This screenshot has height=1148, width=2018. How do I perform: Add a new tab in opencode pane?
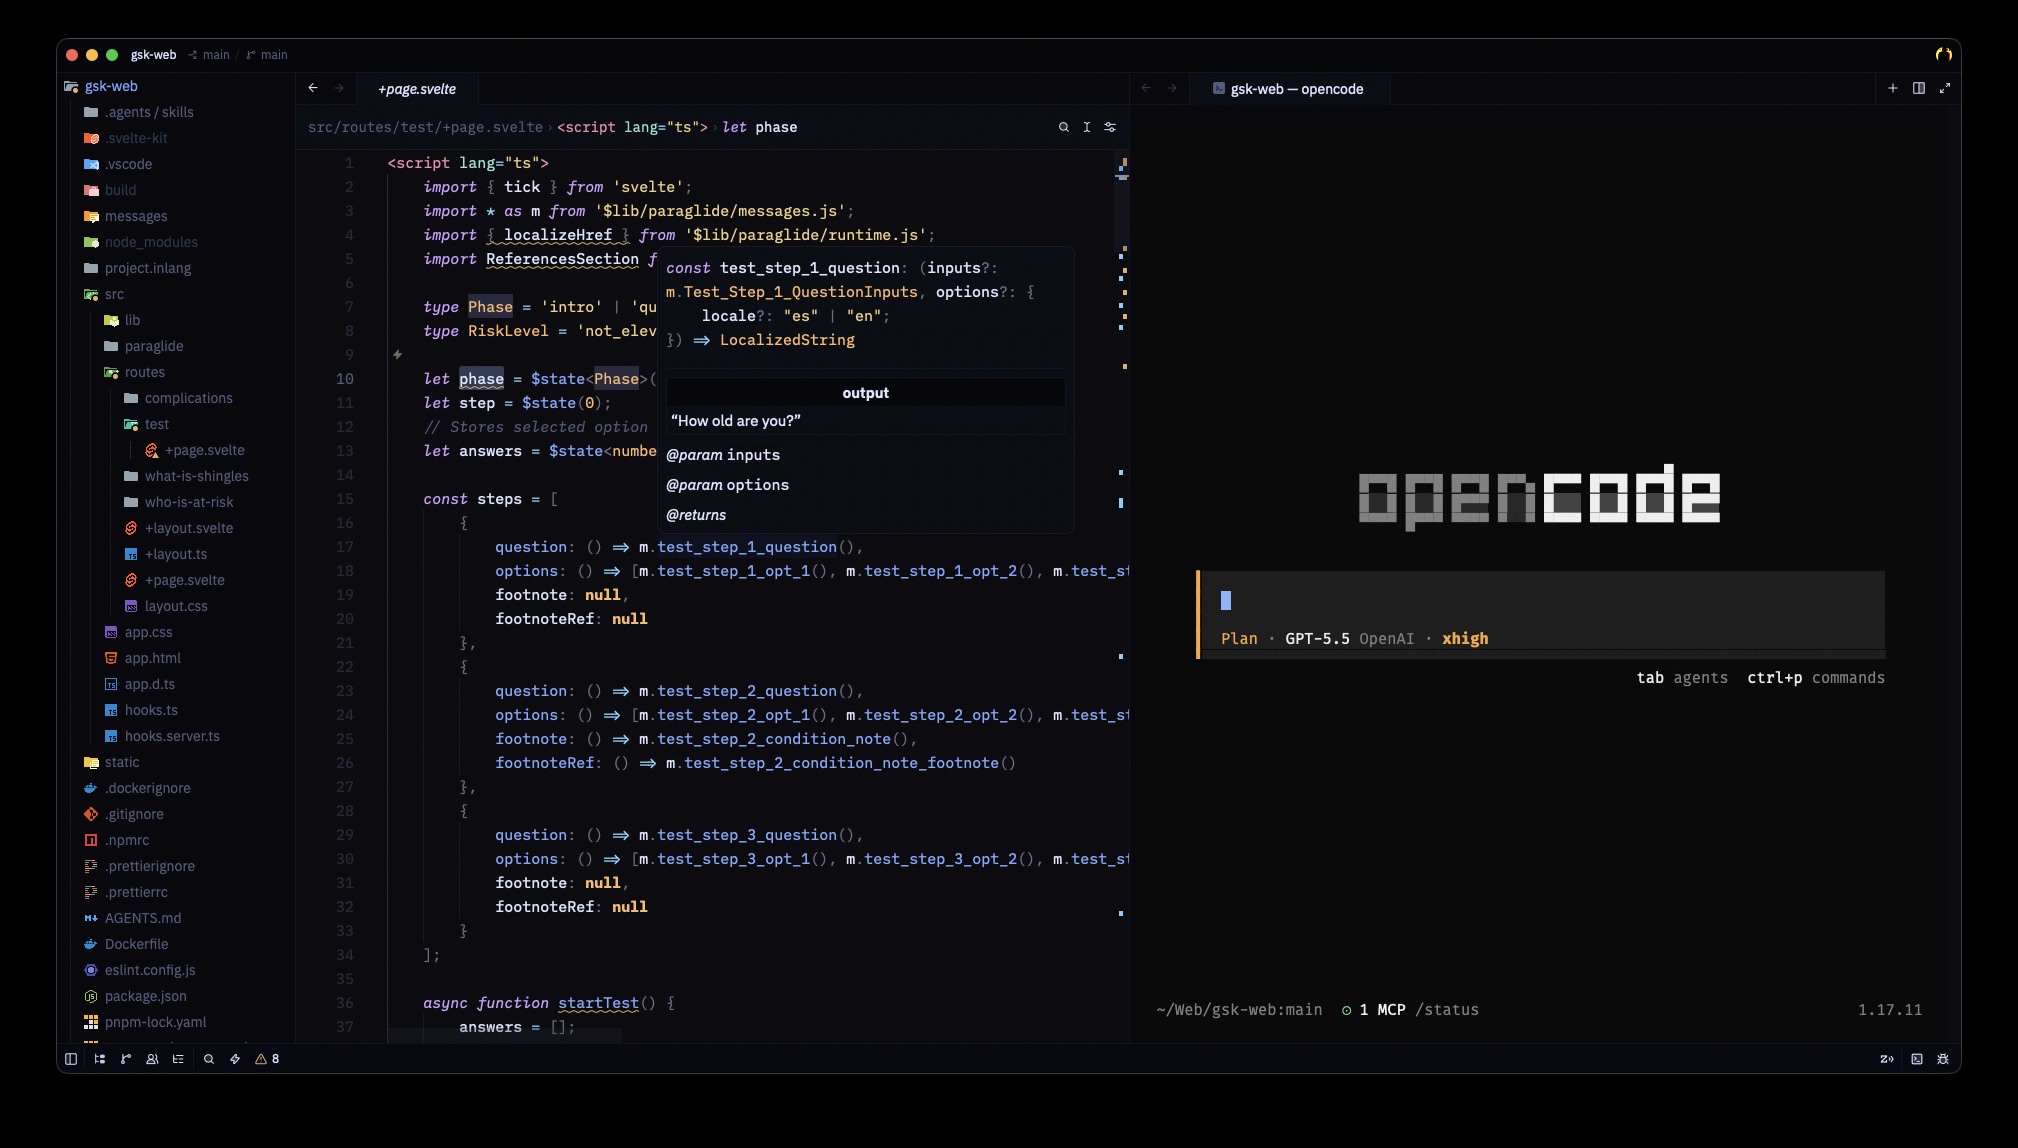click(1893, 88)
